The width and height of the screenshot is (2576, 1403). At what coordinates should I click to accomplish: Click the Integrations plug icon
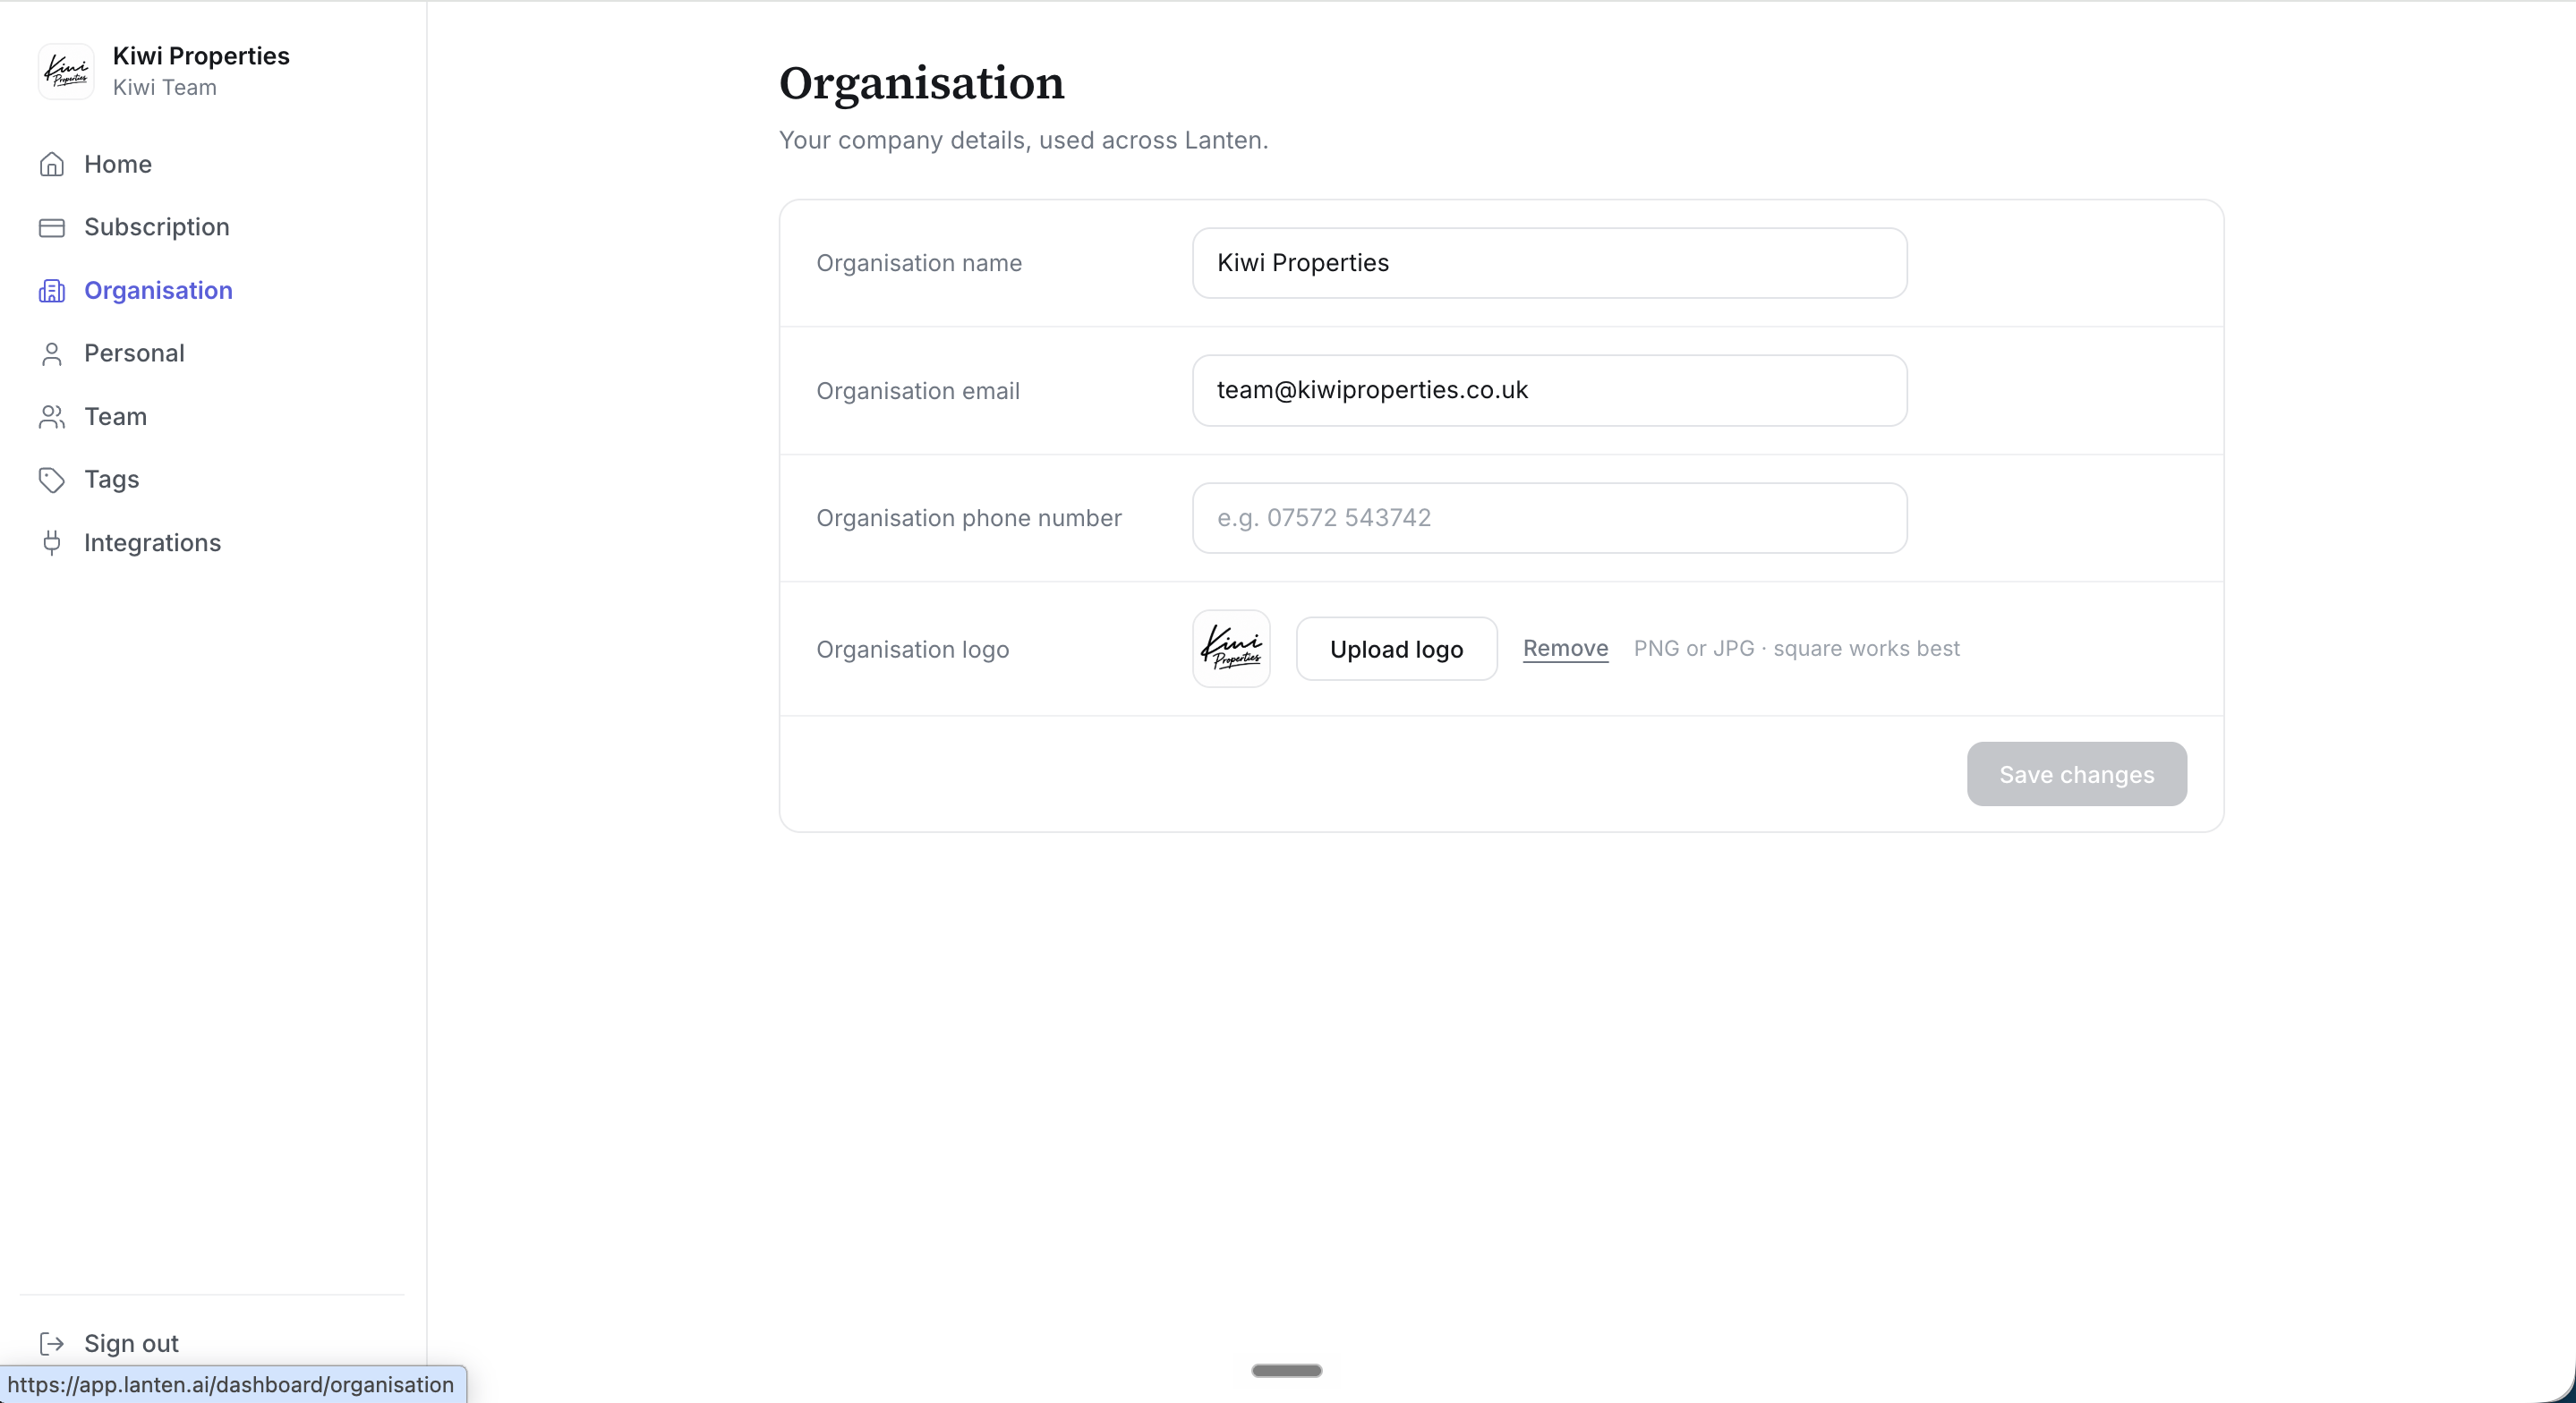click(x=52, y=543)
